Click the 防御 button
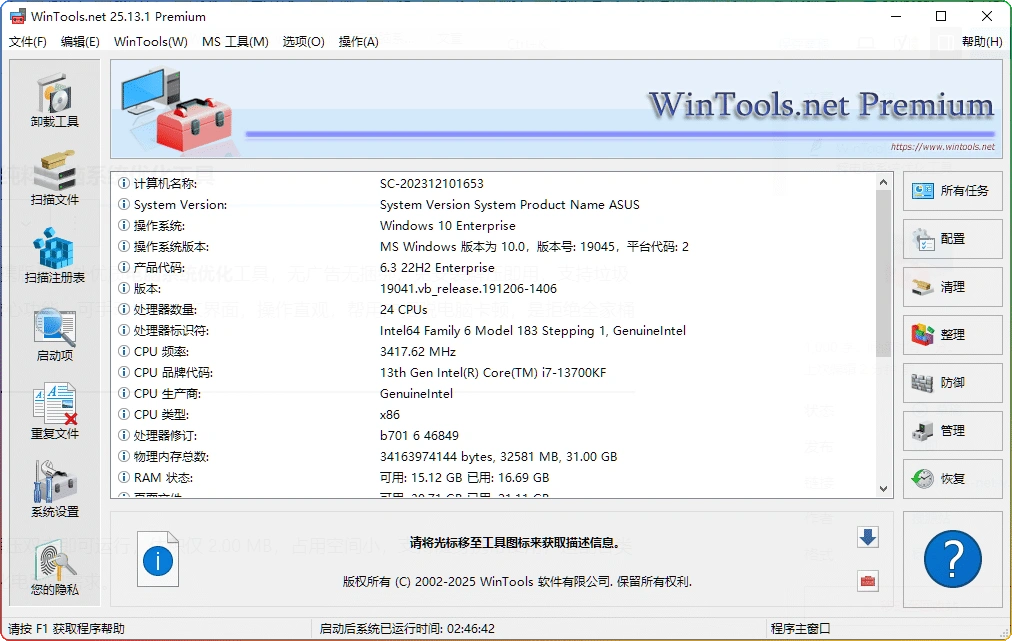1012x641 pixels. pyautogui.click(x=951, y=383)
